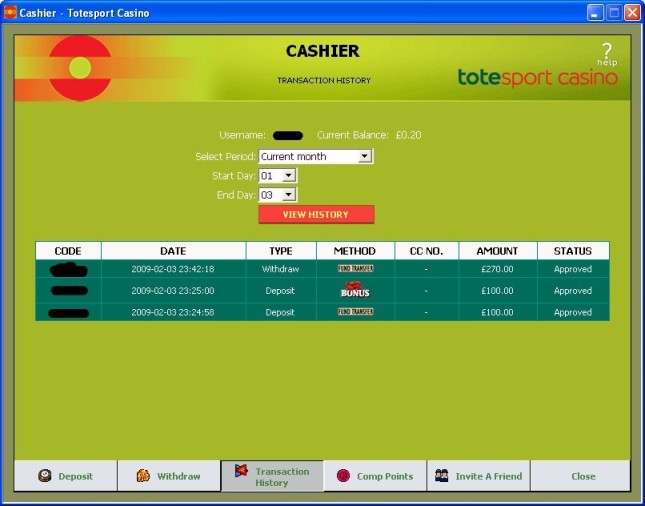This screenshot has width=645, height=506.
Task: Switch to the Transaction History tab
Action: tap(272, 476)
